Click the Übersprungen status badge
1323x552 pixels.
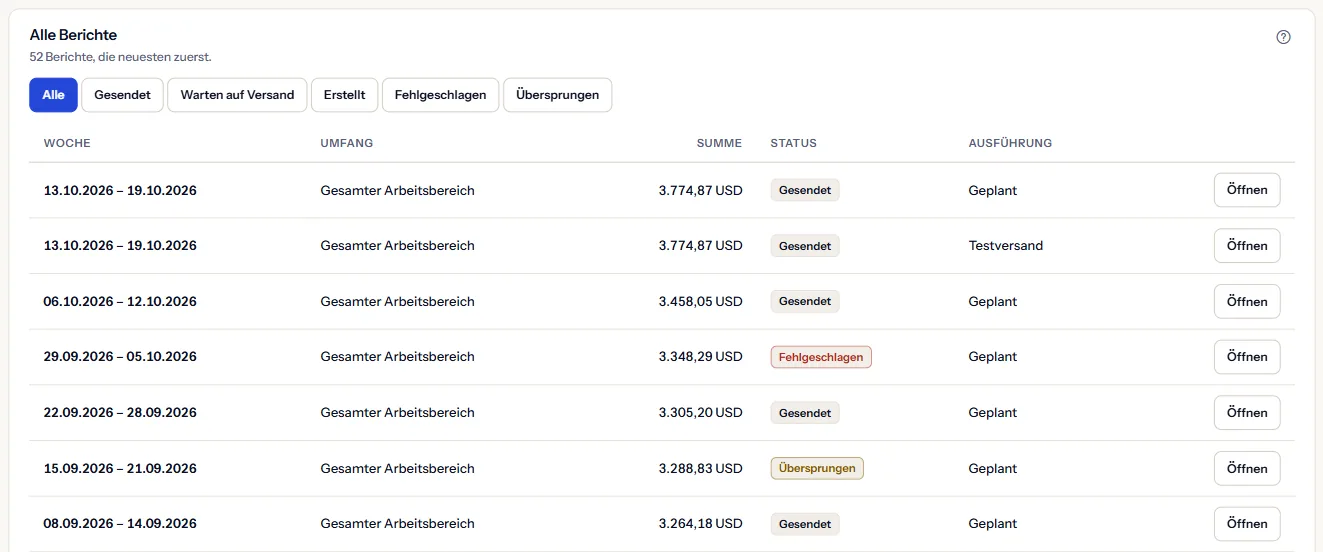[x=817, y=468]
